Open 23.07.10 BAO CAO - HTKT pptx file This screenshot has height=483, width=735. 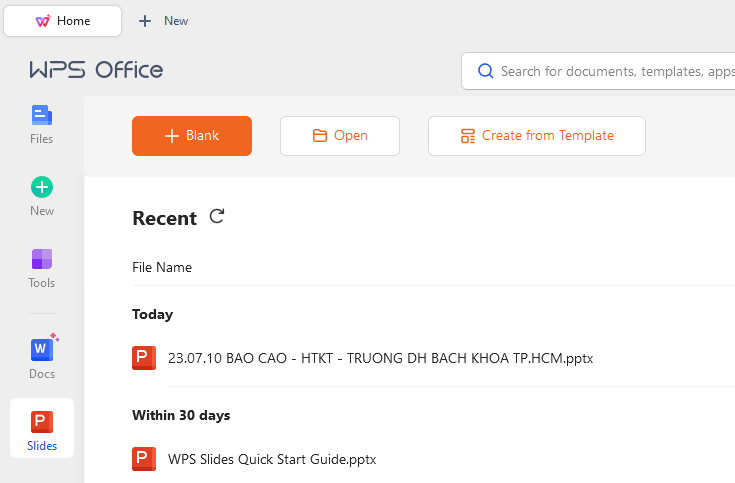click(x=380, y=358)
